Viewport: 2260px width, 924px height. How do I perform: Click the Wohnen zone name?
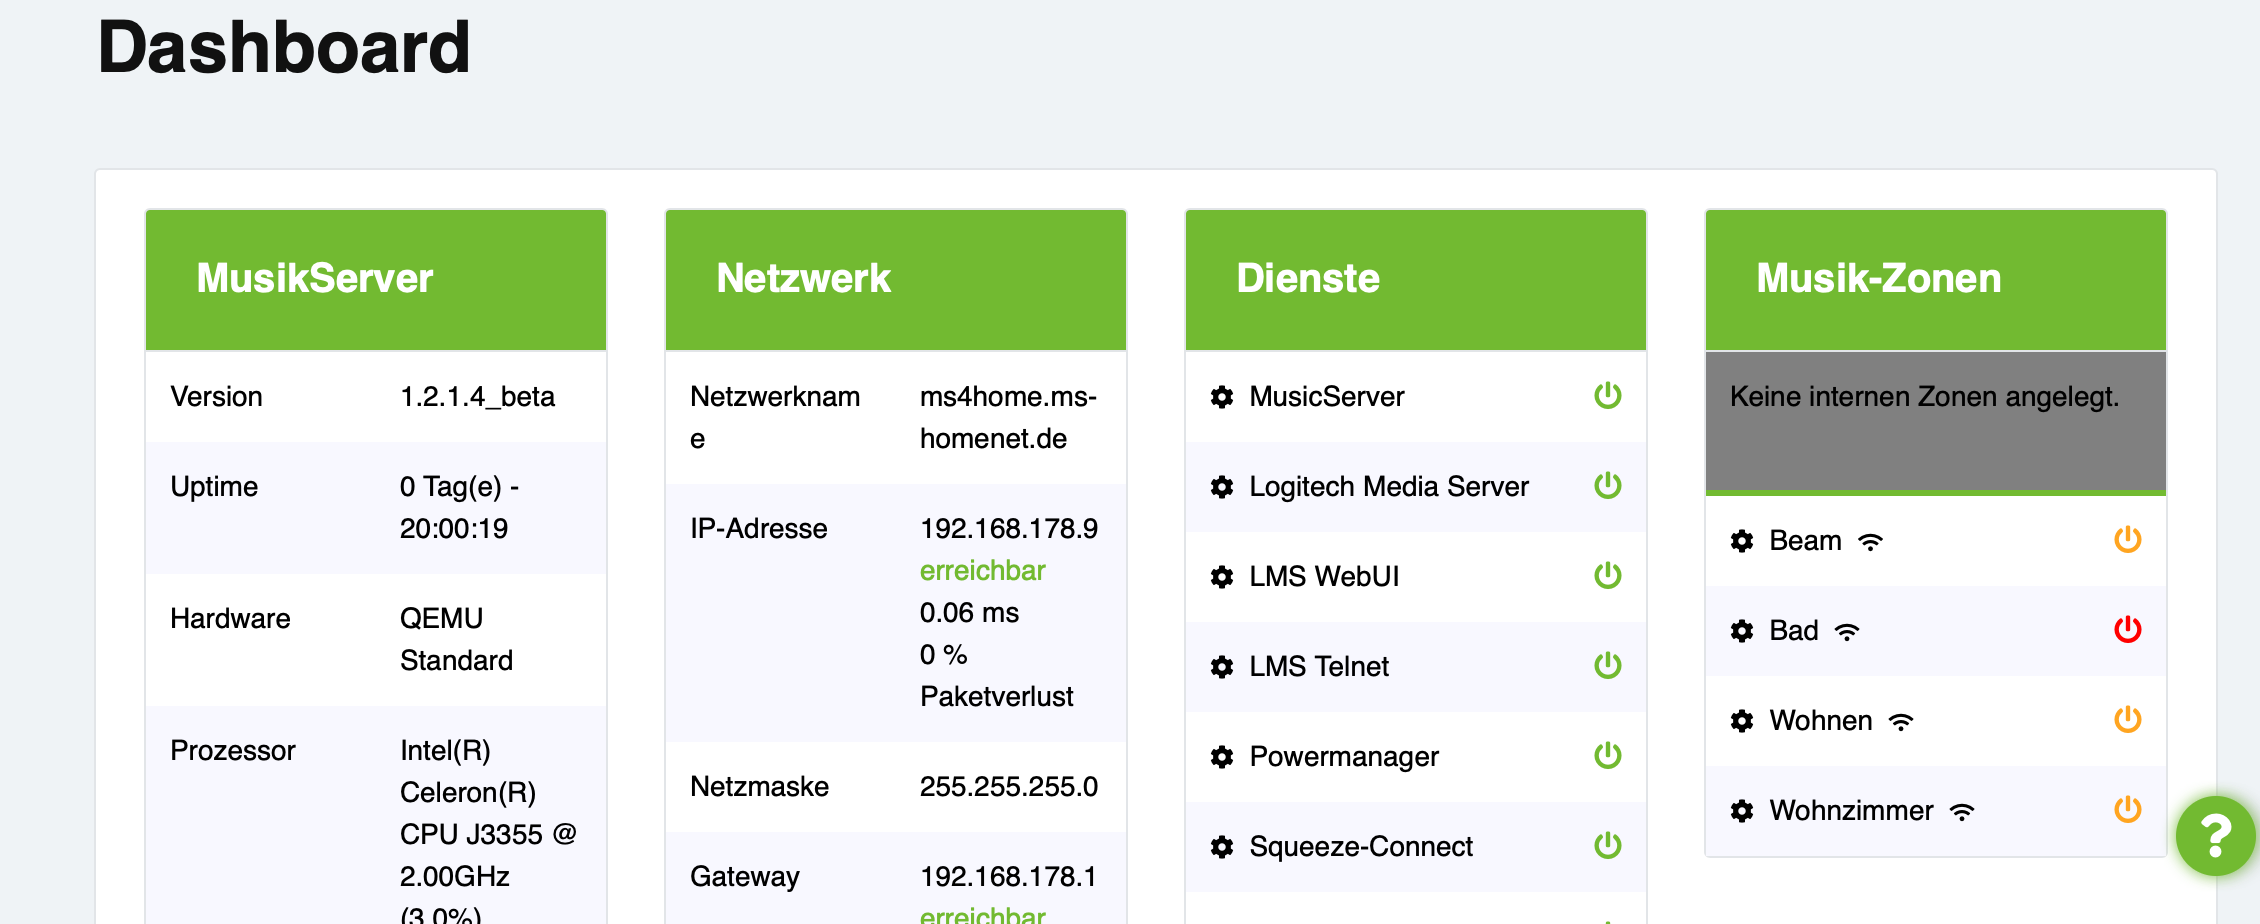coord(1820,721)
